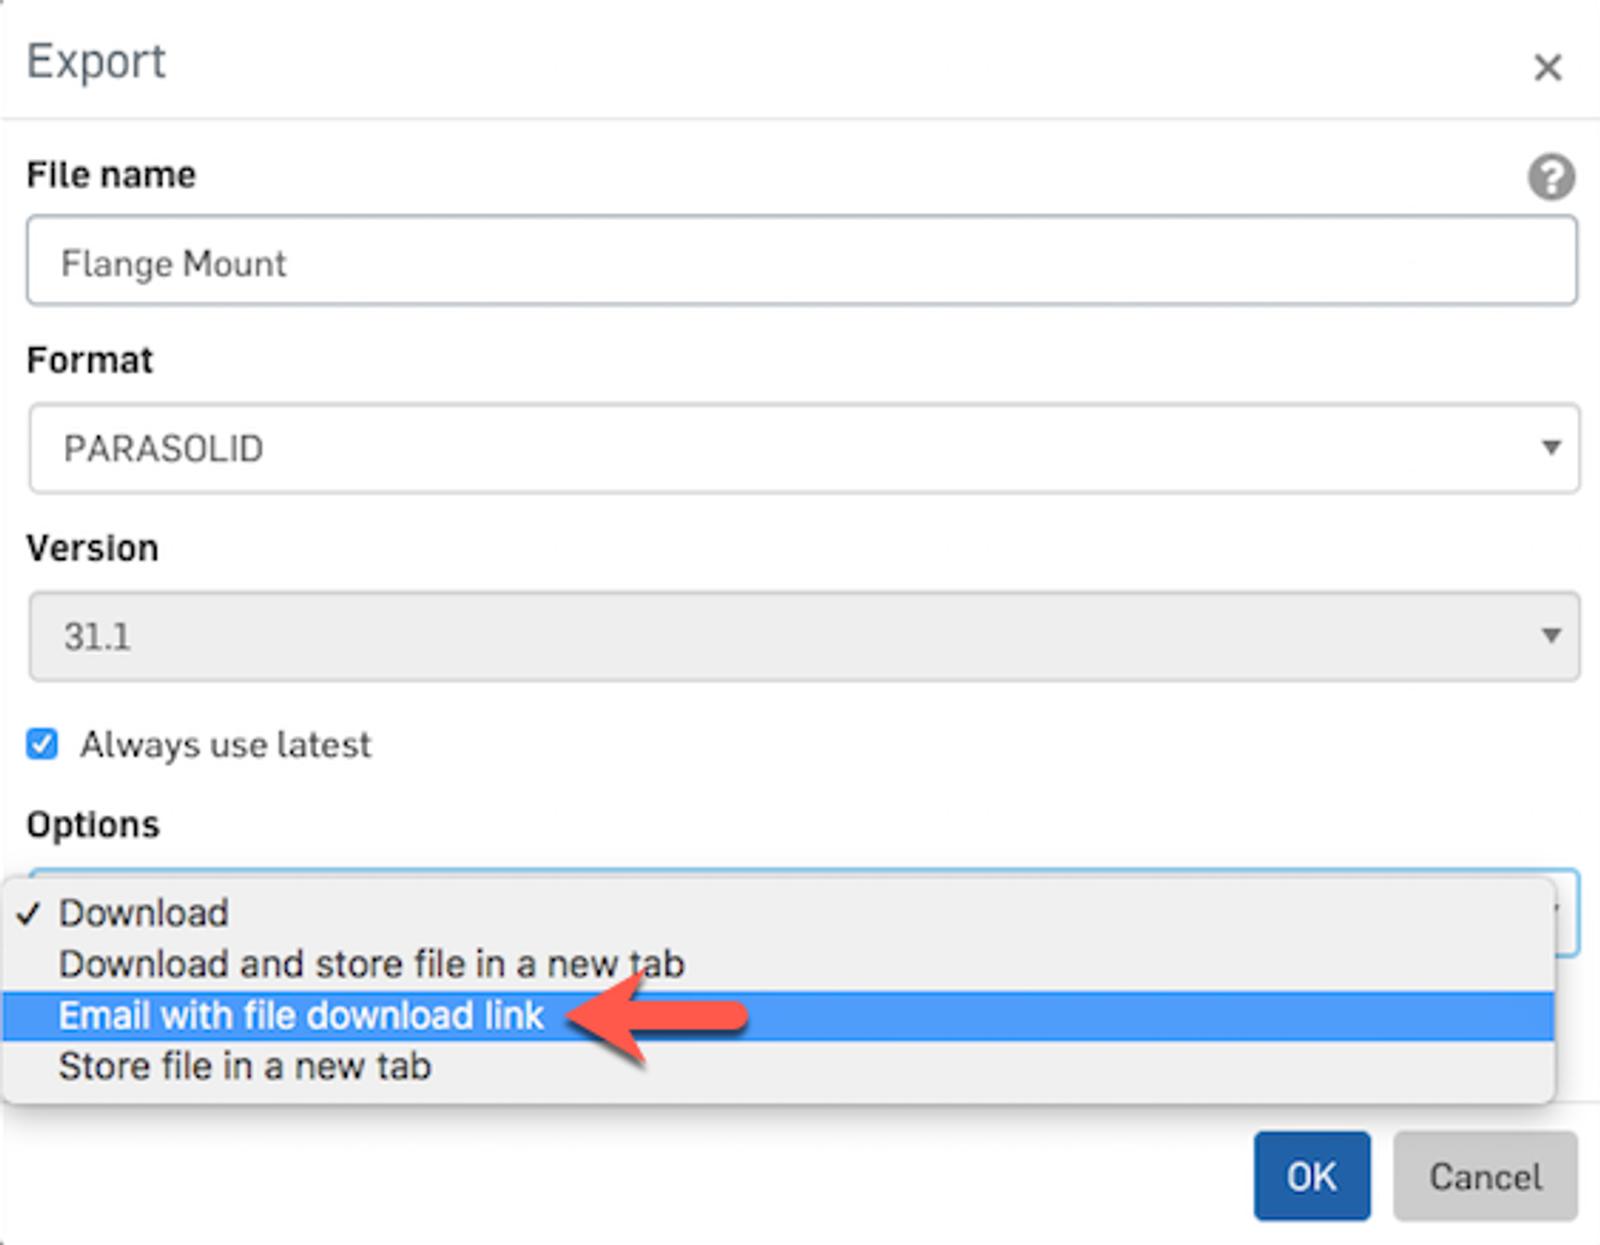Uncheck the Always use latest checkbox

(42, 744)
